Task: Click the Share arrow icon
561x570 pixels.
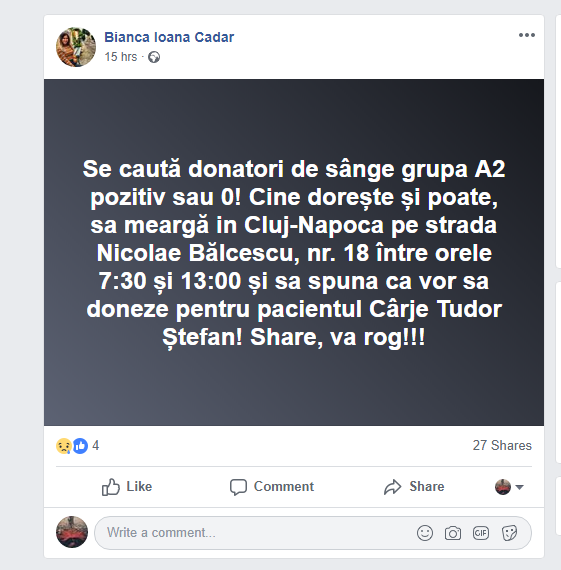Action: point(393,487)
